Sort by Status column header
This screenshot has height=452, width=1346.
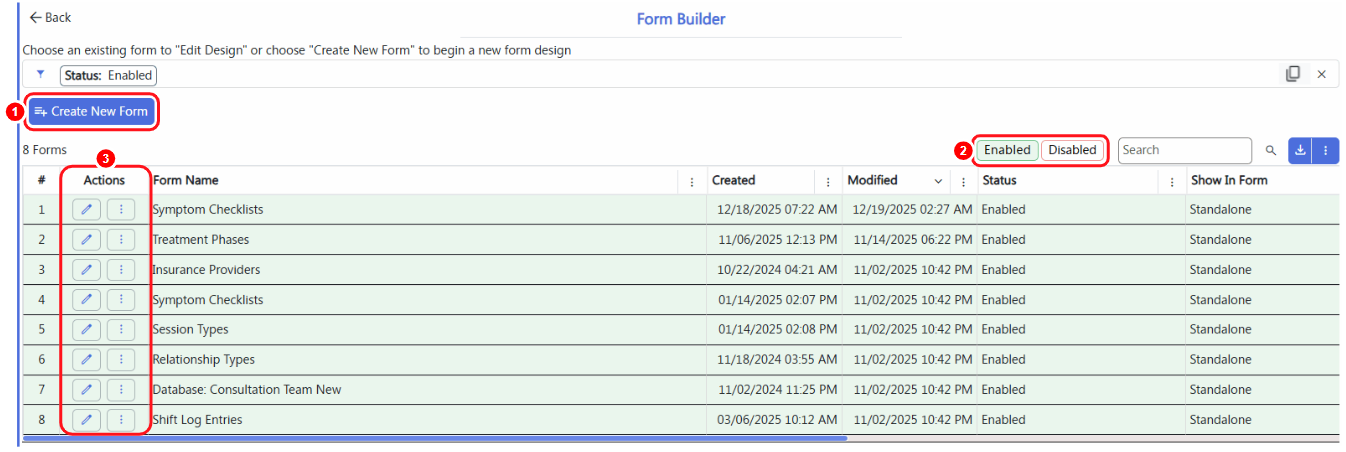(999, 180)
